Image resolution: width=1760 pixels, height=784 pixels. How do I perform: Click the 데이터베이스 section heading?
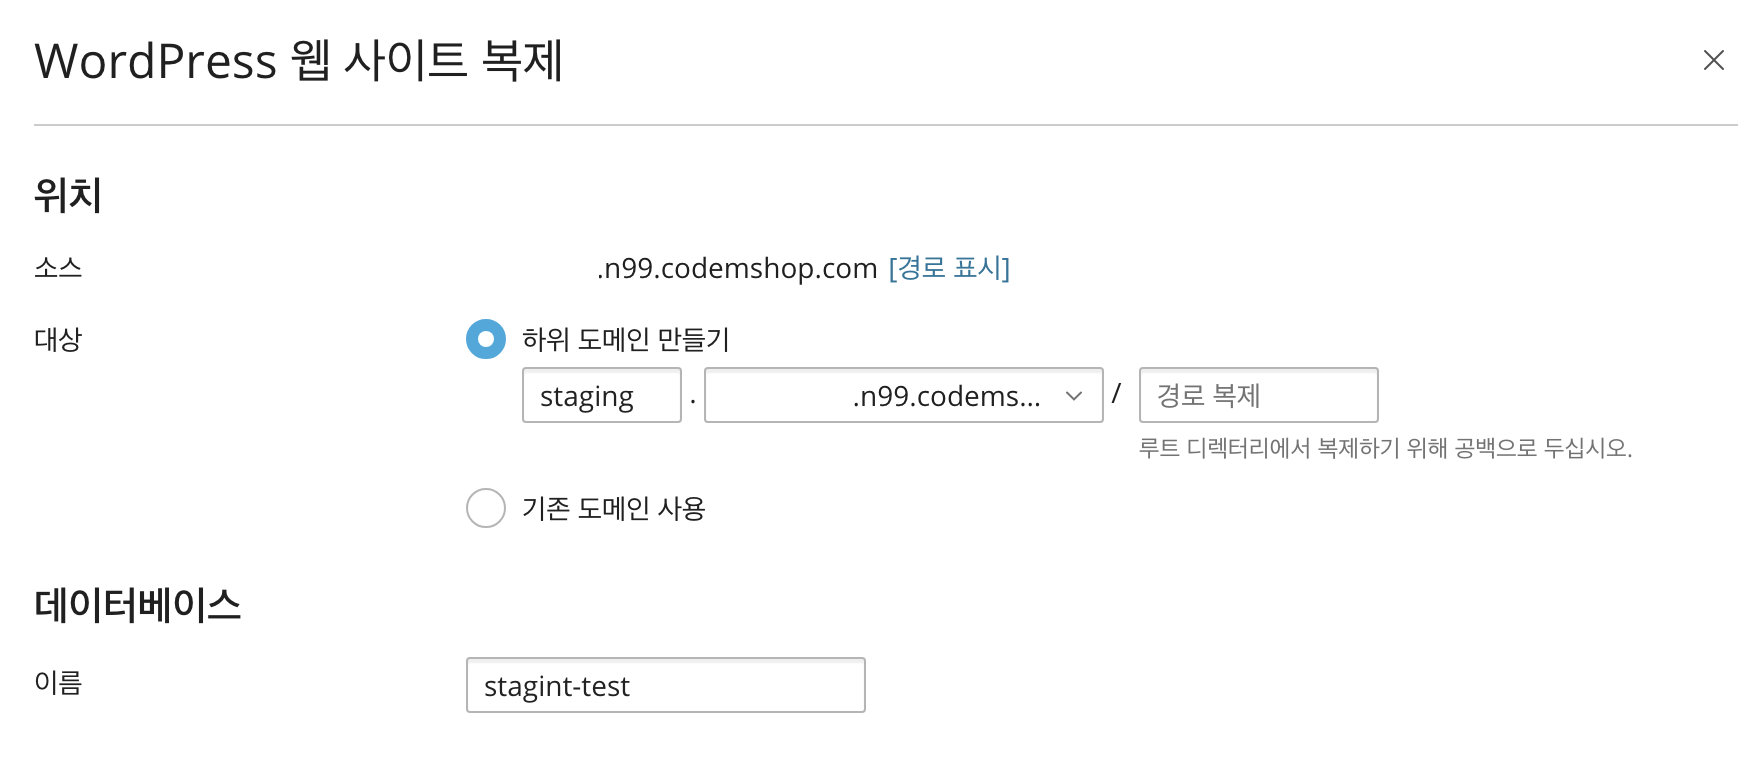coord(138,605)
